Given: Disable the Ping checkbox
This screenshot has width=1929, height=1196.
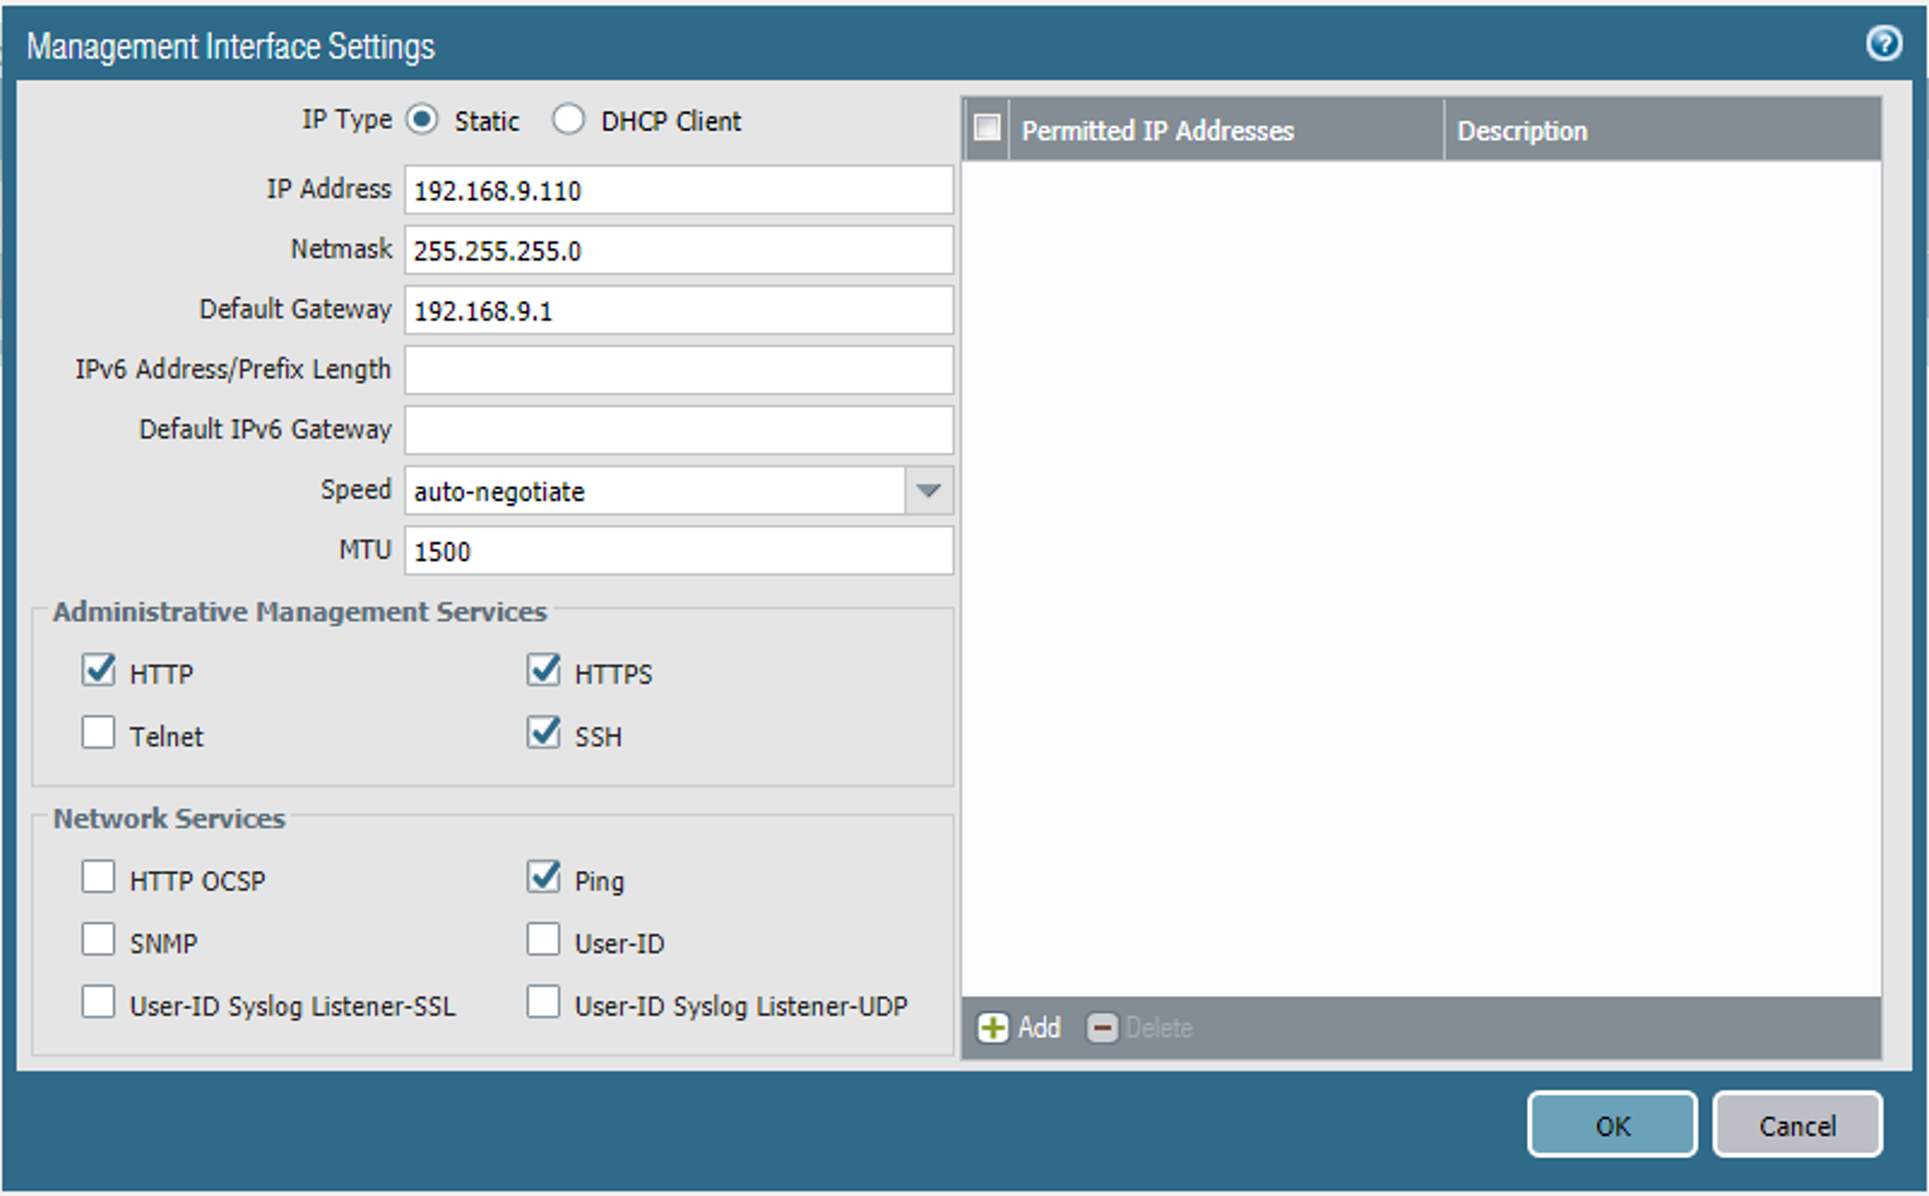Looking at the screenshot, I should coord(543,877).
